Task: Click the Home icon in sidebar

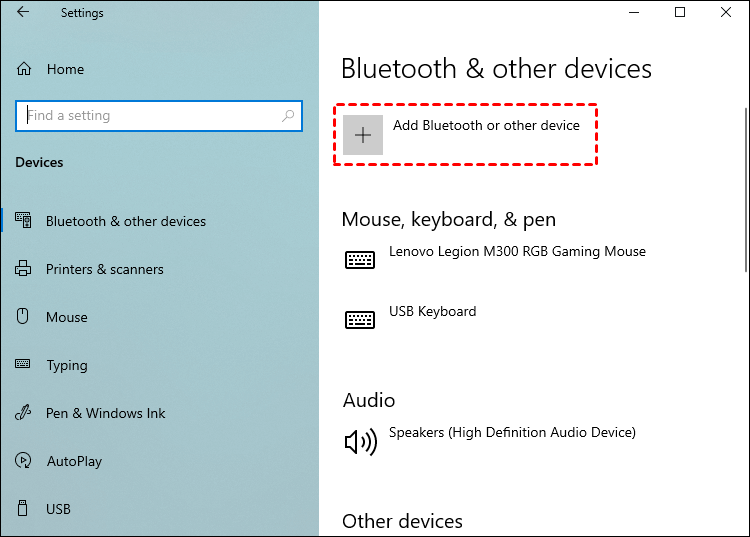Action: (24, 69)
